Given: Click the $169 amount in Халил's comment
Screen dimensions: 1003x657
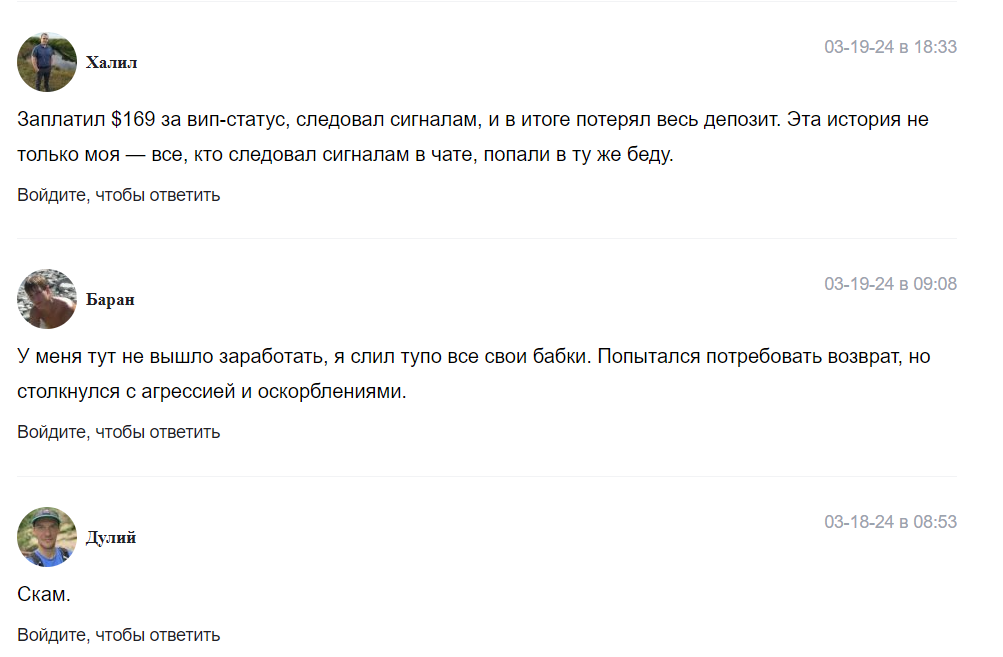Looking at the screenshot, I should coord(133,120).
